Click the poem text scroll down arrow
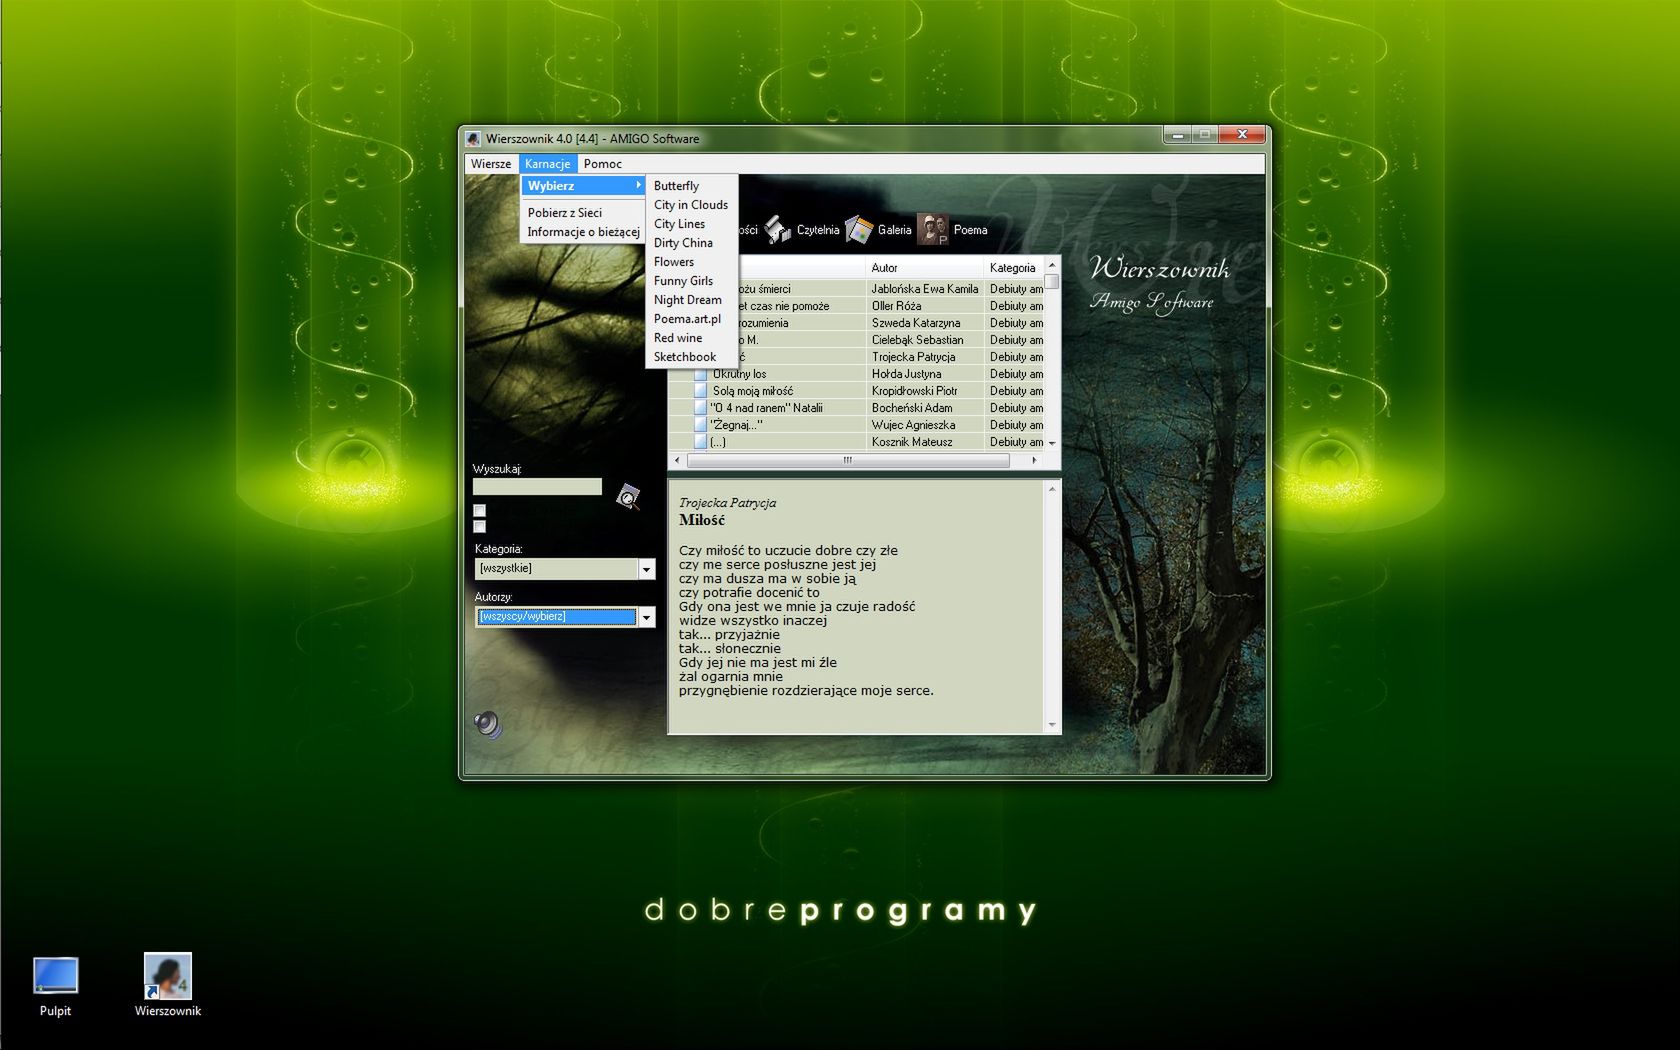 (x=1052, y=725)
